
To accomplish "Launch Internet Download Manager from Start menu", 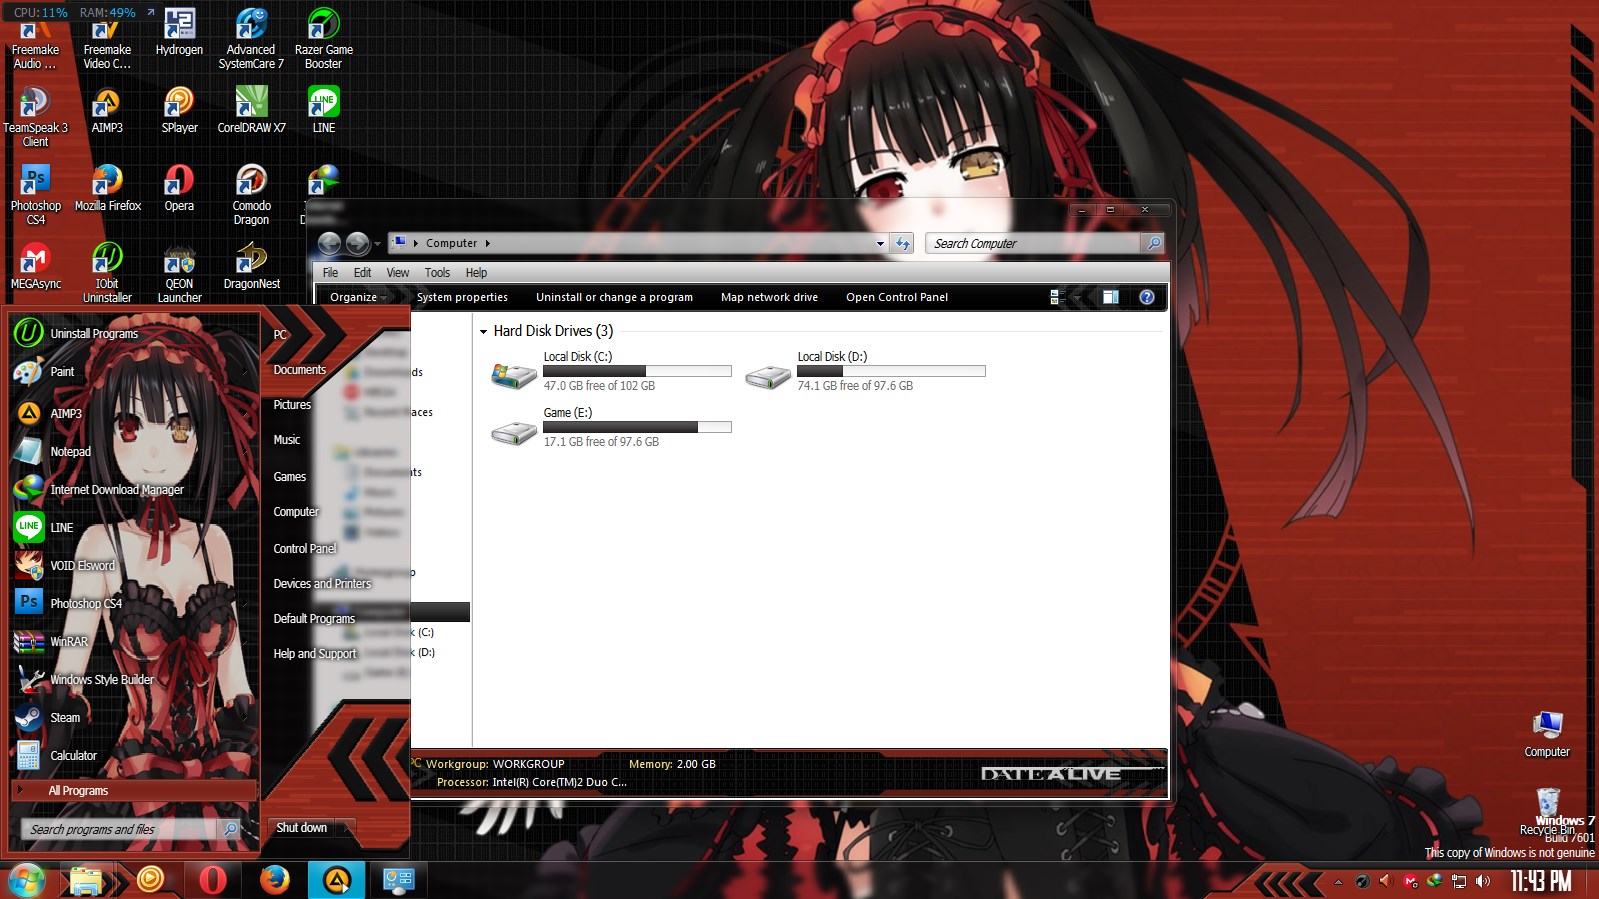I will (134, 489).
